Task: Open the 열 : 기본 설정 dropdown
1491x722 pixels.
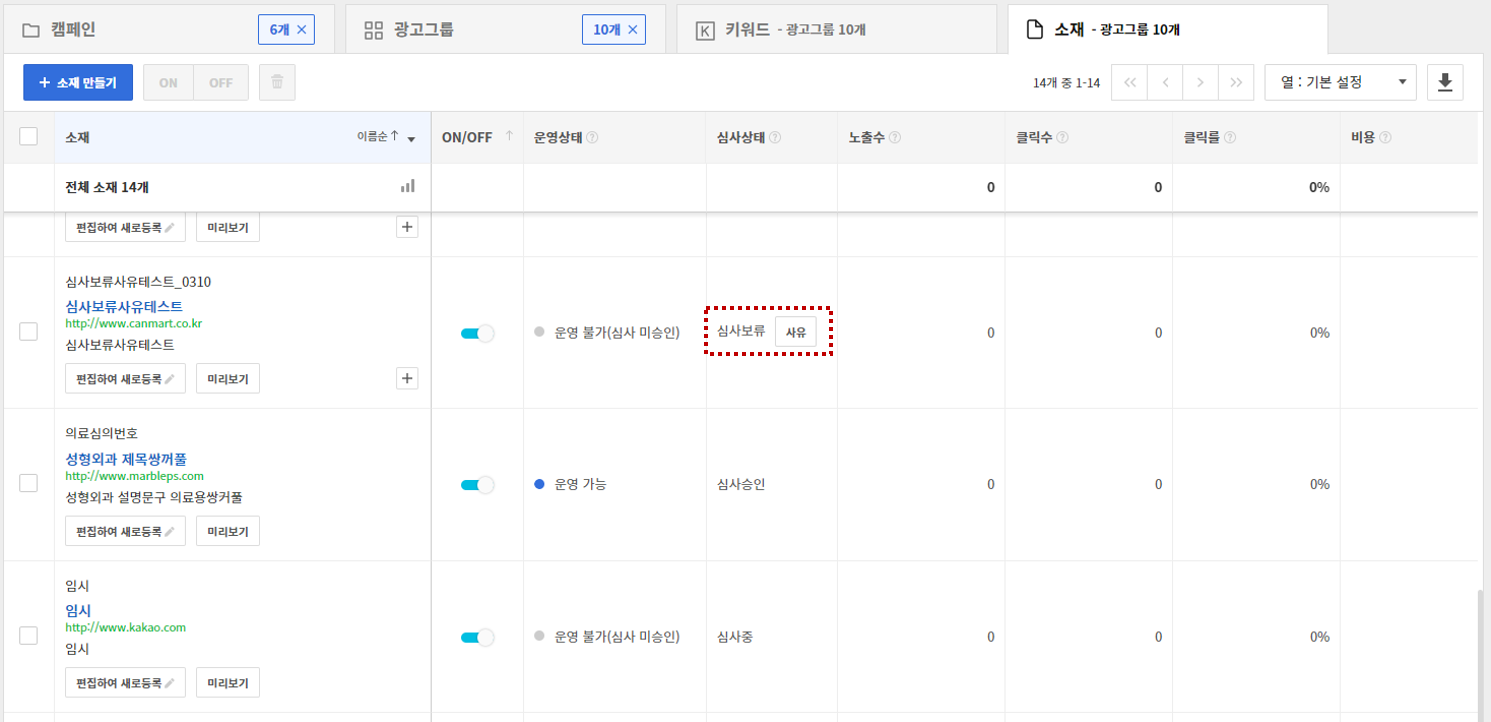Action: coord(1340,83)
